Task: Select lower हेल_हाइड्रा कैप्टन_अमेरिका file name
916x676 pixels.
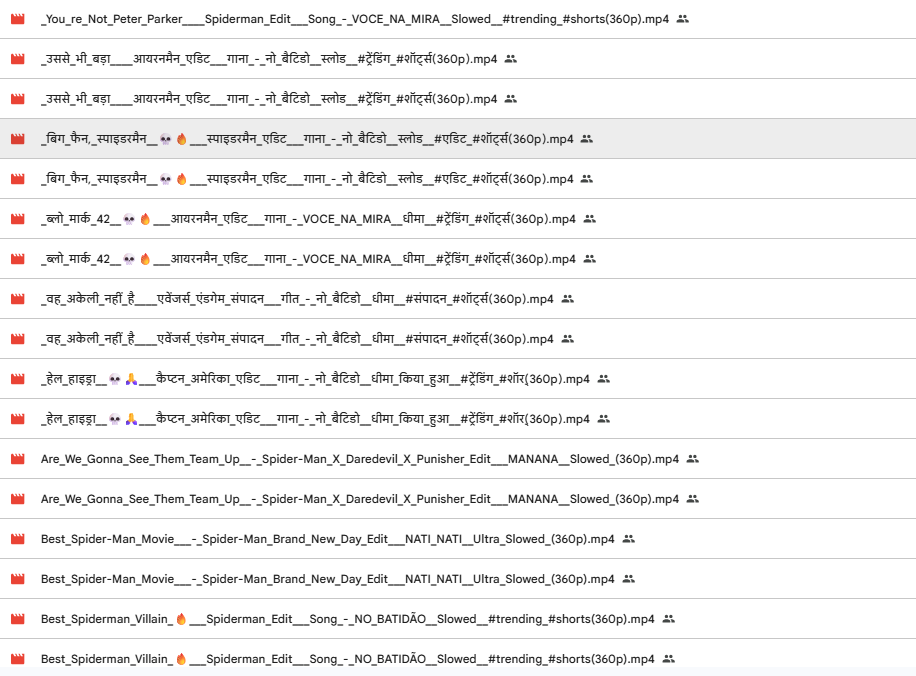Action: (x=315, y=419)
